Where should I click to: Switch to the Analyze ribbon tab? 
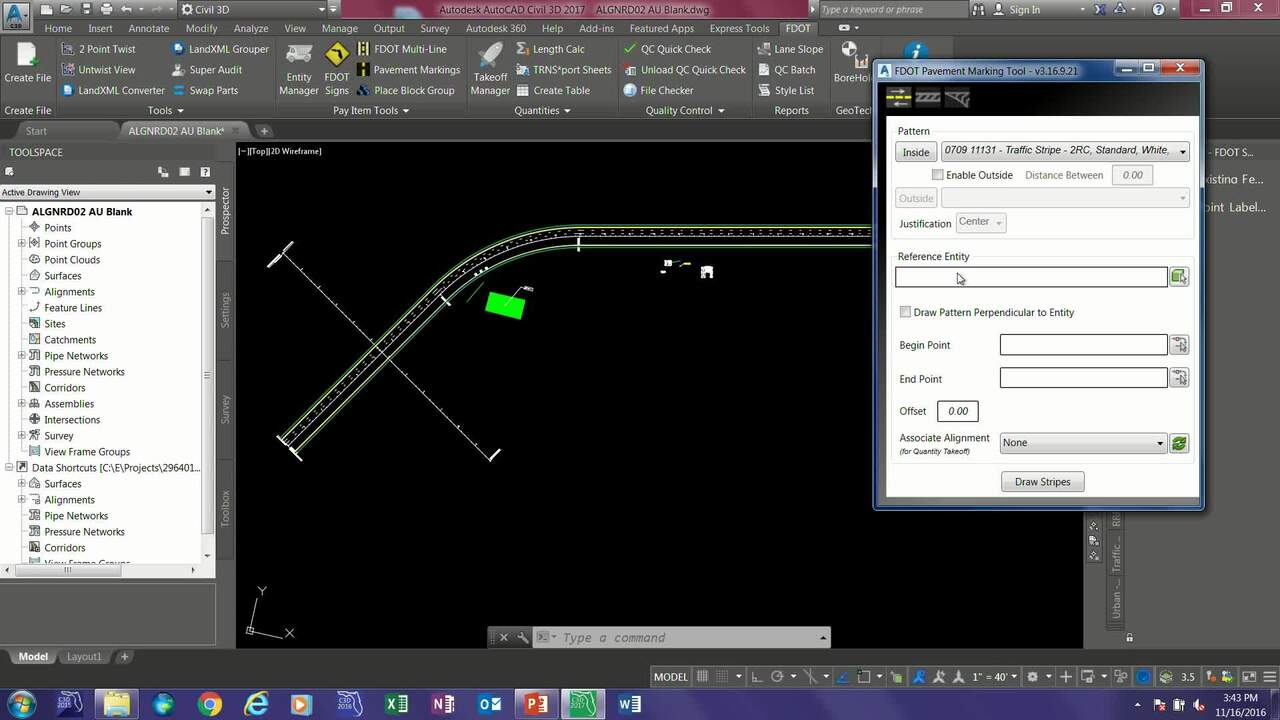point(251,29)
